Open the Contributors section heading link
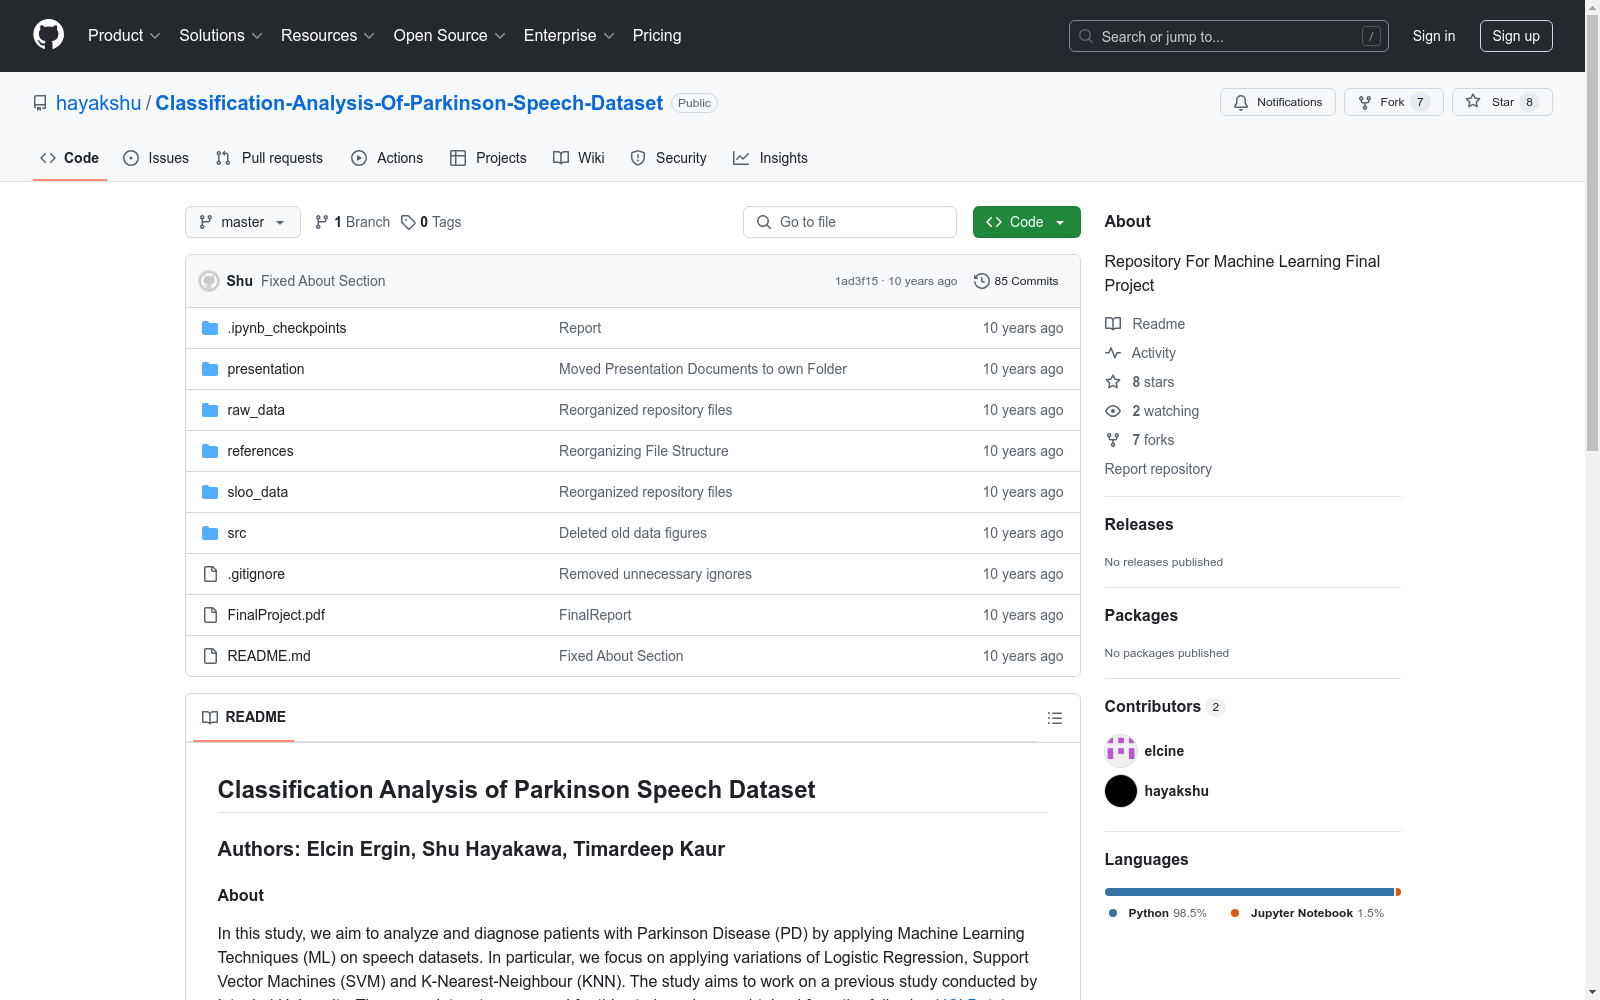The width and height of the screenshot is (1600, 1000). click(1165, 706)
